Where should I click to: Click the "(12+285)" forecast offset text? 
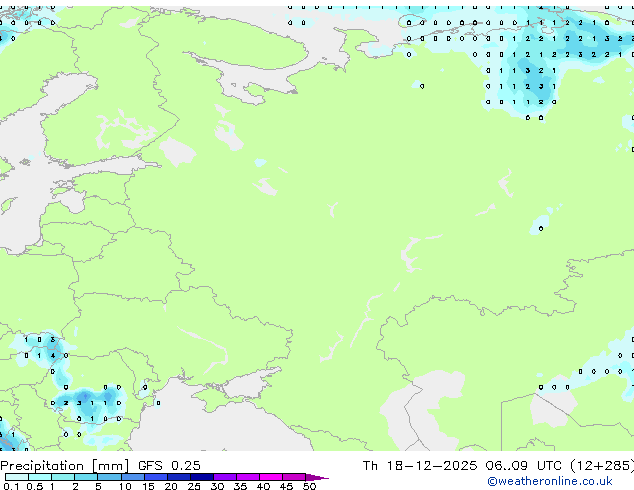pyautogui.click(x=602, y=466)
